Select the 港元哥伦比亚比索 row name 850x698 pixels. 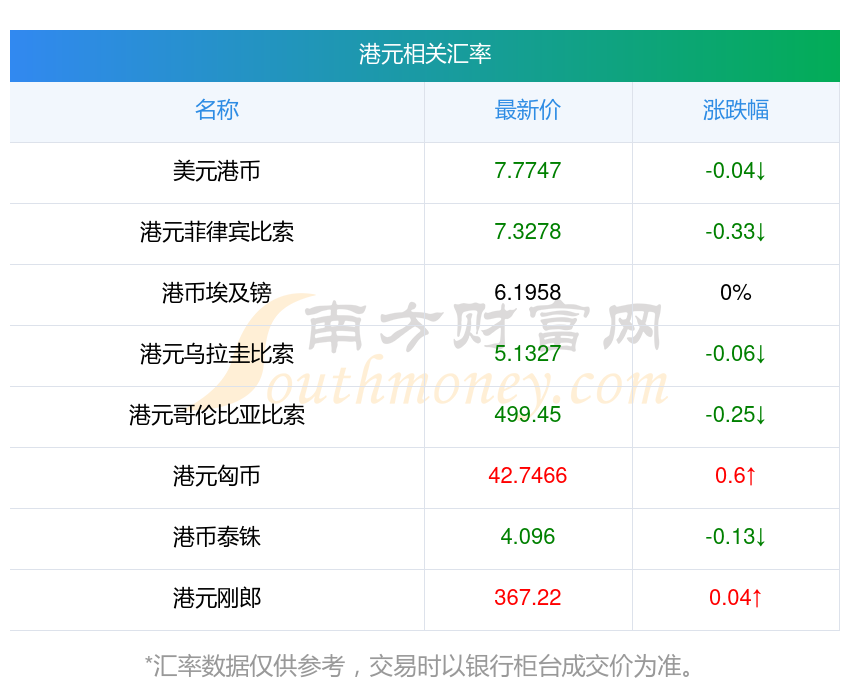(217, 415)
